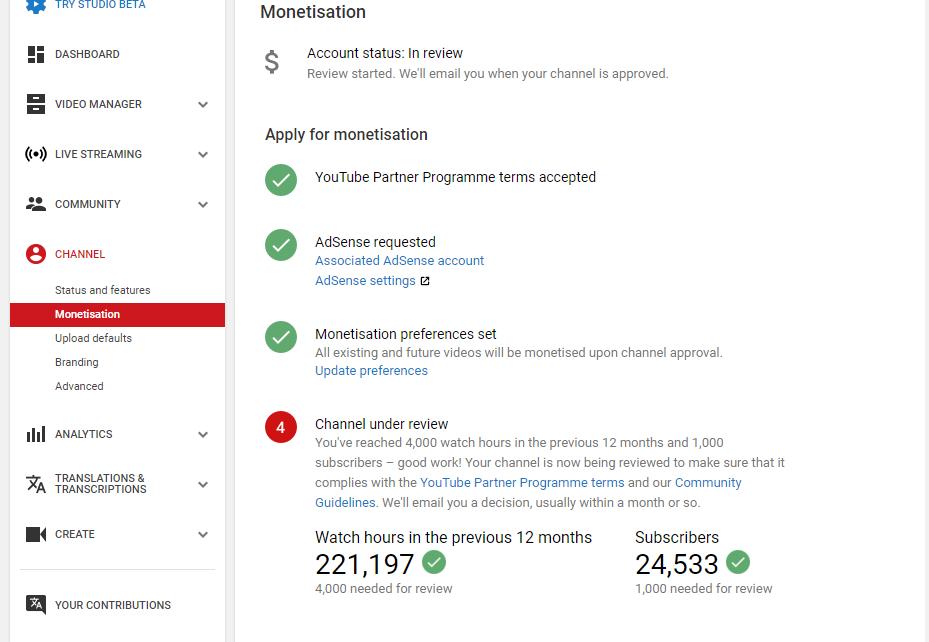Click the green check beside Monetisation preferences set
The image size is (929, 642).
(281, 337)
